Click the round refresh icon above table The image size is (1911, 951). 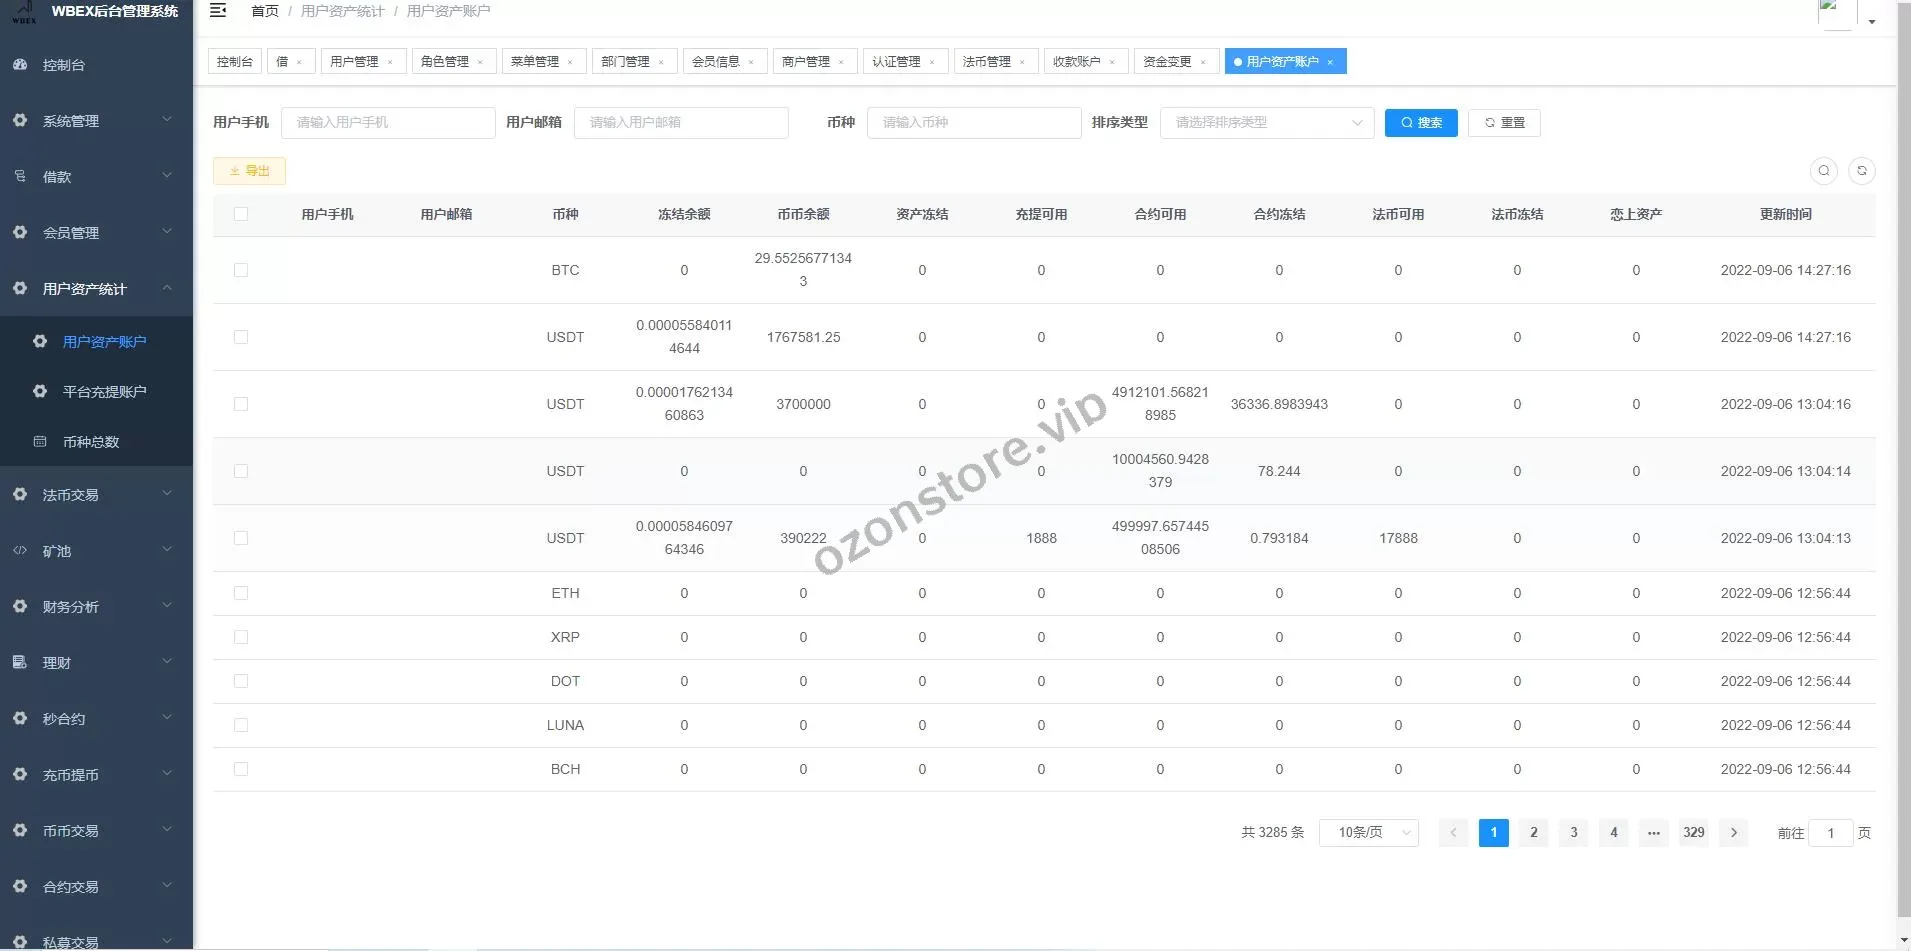(x=1861, y=171)
